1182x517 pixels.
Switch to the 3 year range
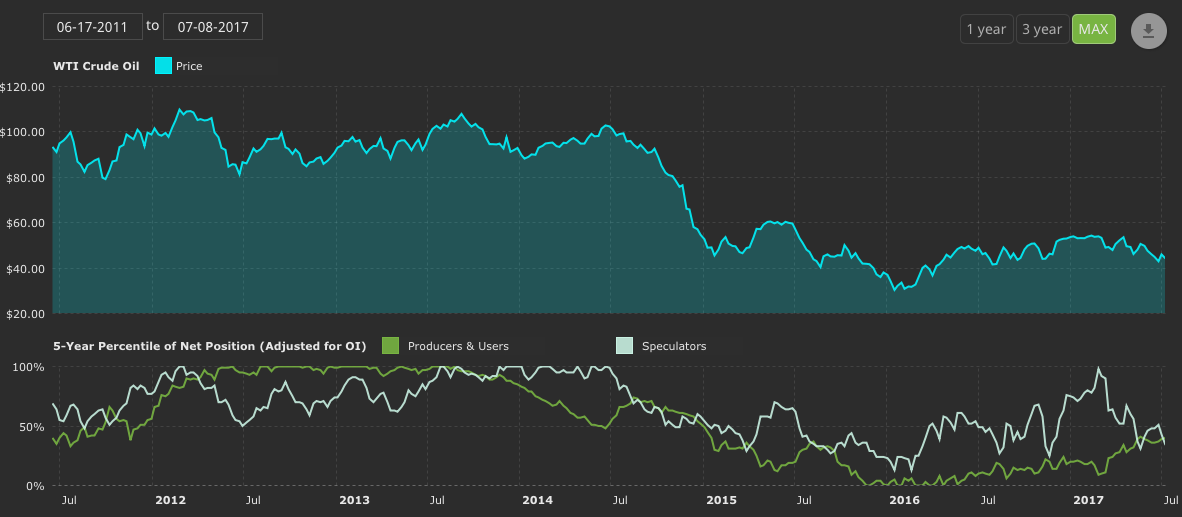pos(1042,29)
